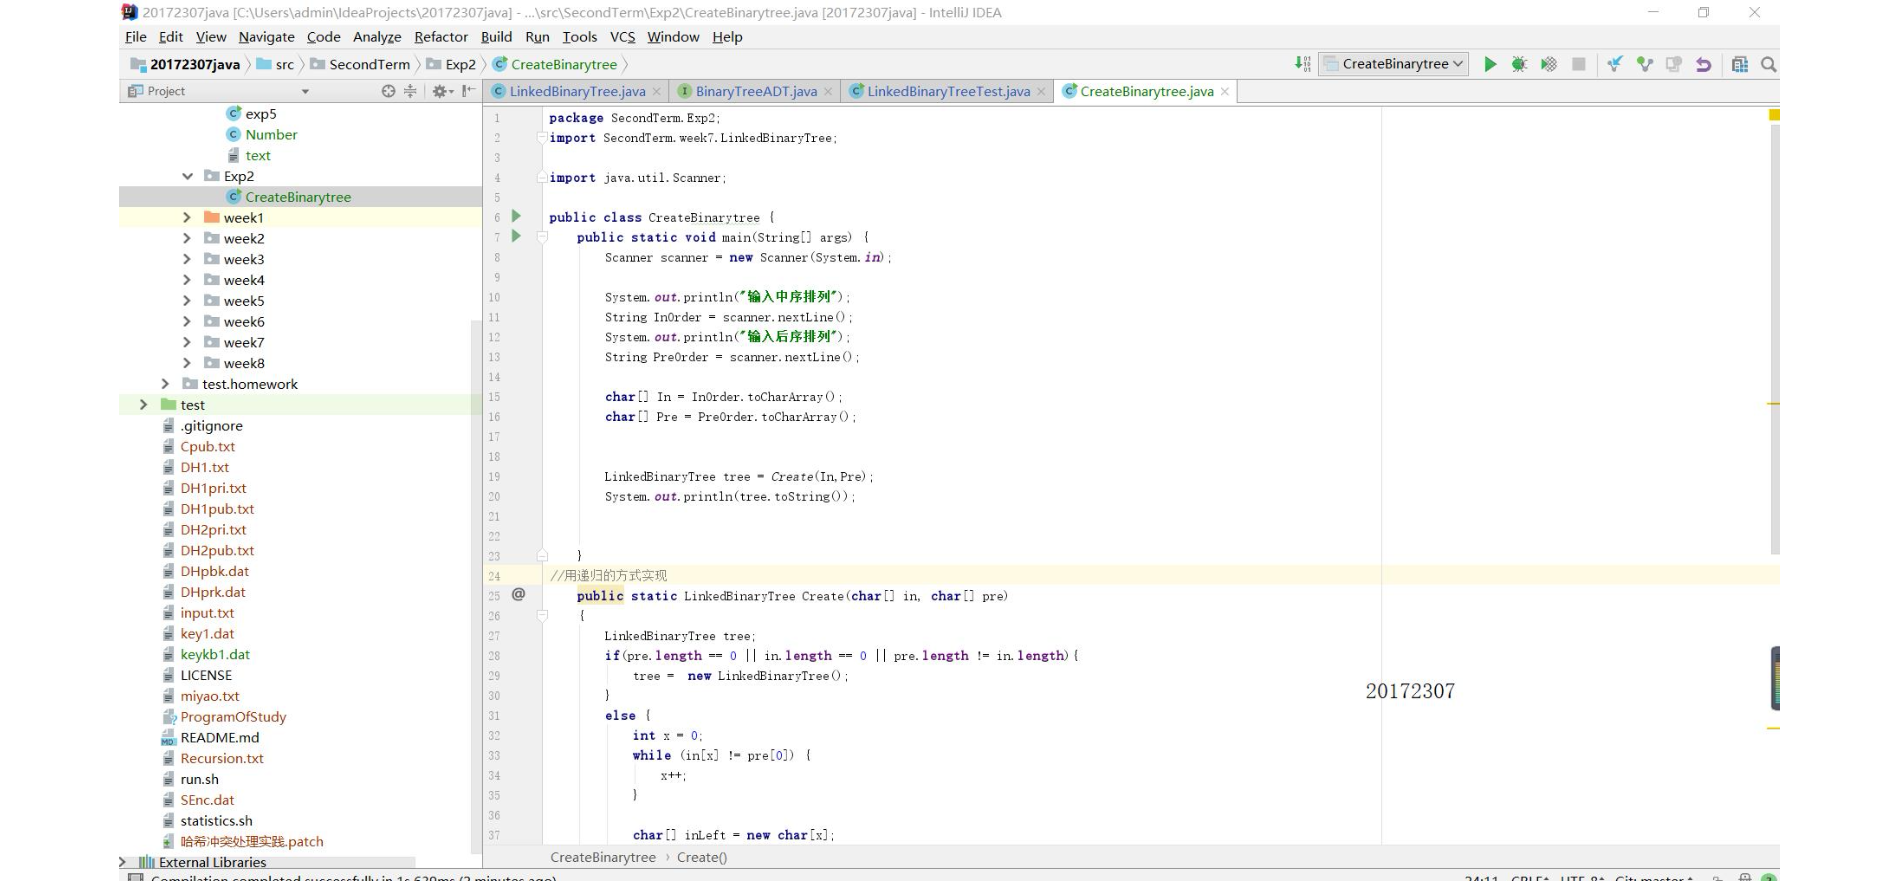
Task: Expand the test folder arrow
Action: coord(144,405)
